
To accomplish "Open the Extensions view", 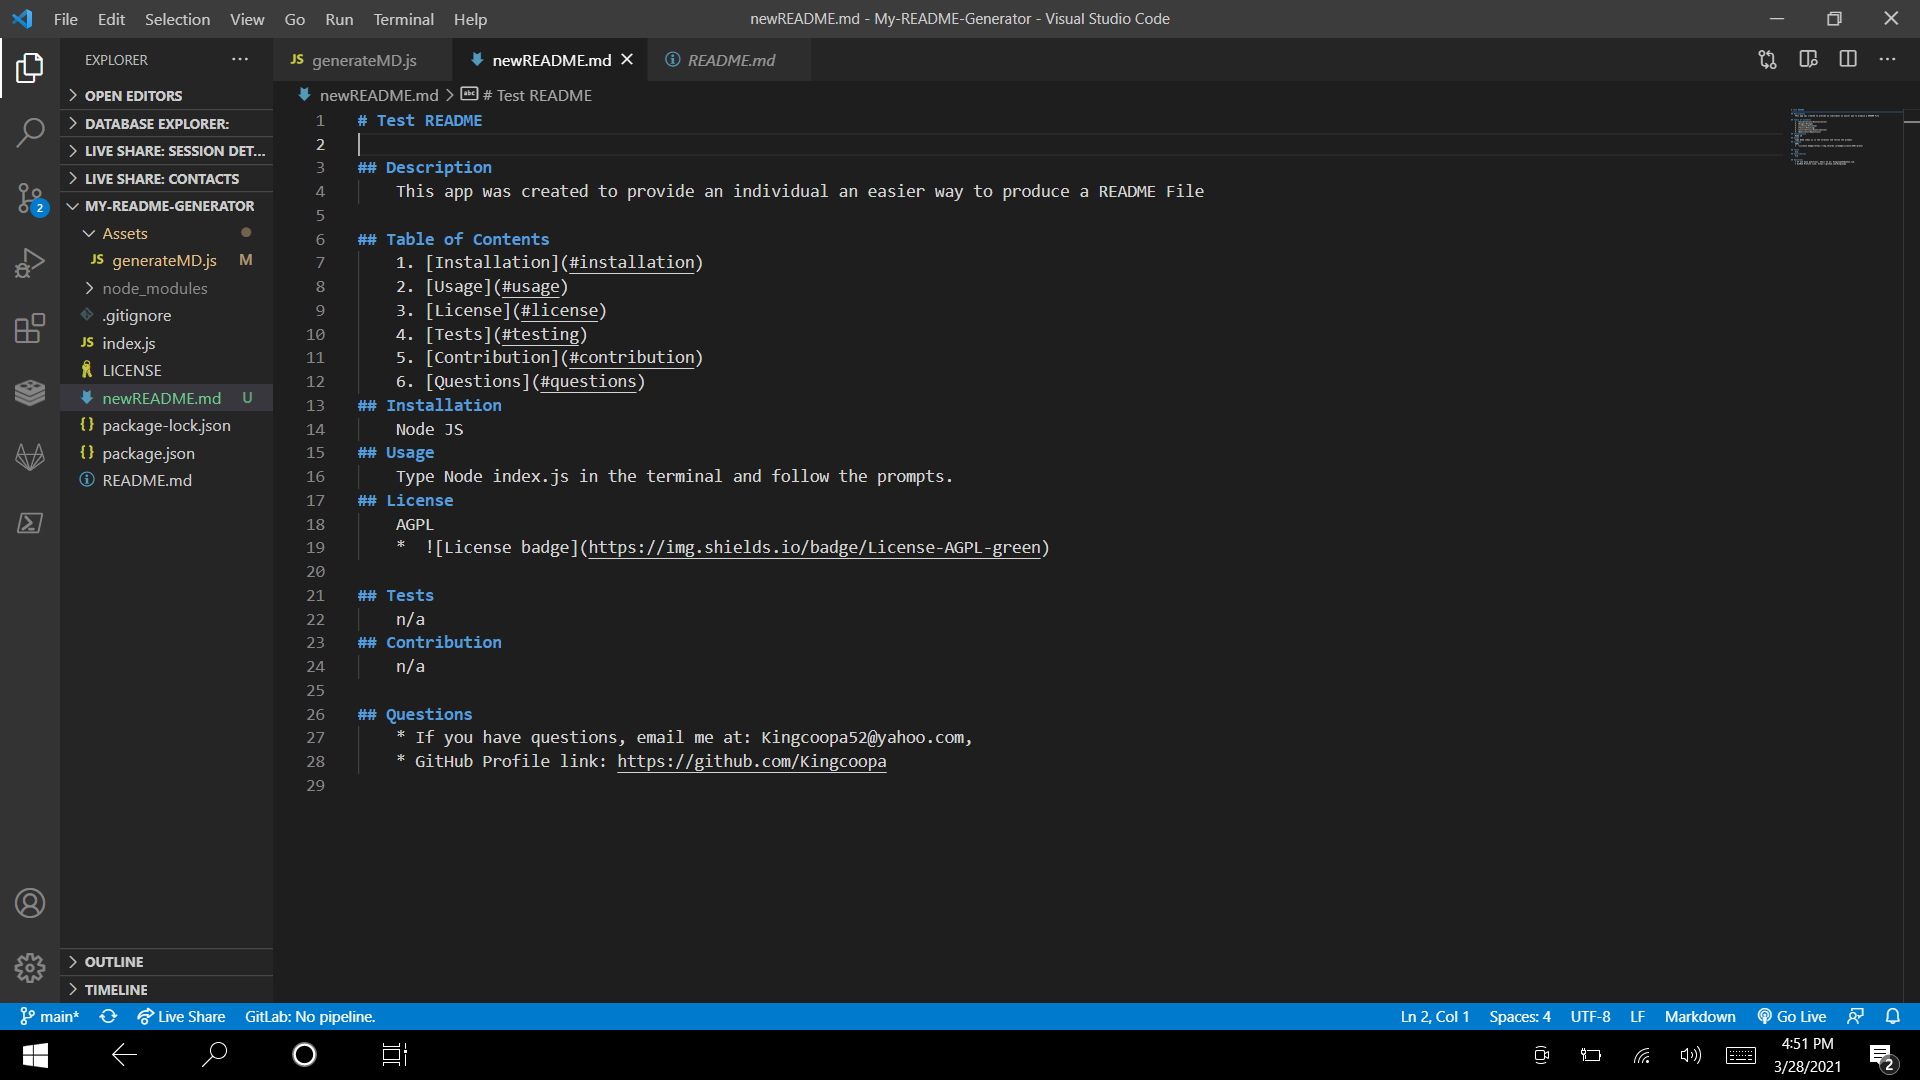I will coord(30,327).
